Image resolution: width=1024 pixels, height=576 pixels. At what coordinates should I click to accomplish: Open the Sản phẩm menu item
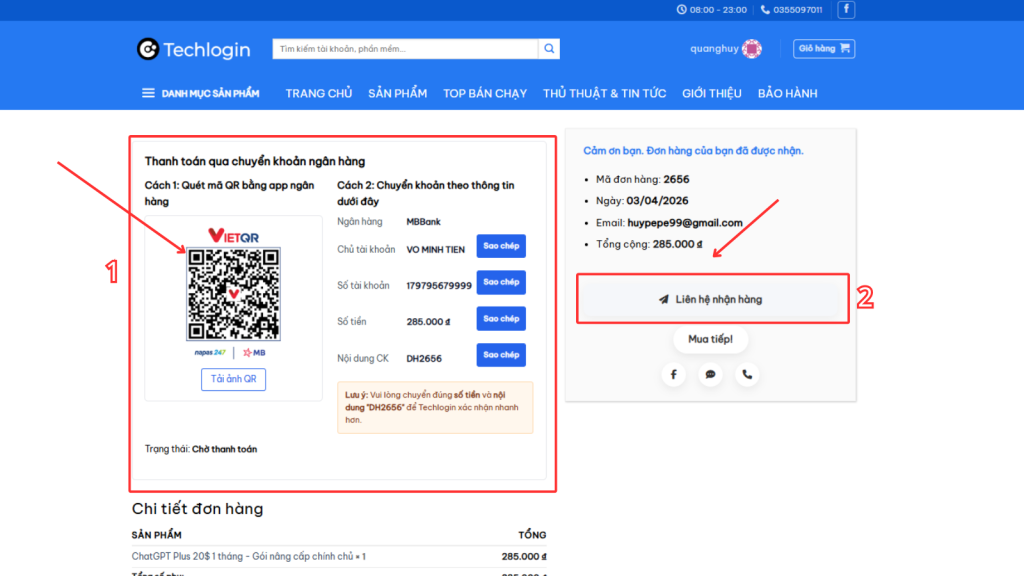pyautogui.click(x=397, y=93)
